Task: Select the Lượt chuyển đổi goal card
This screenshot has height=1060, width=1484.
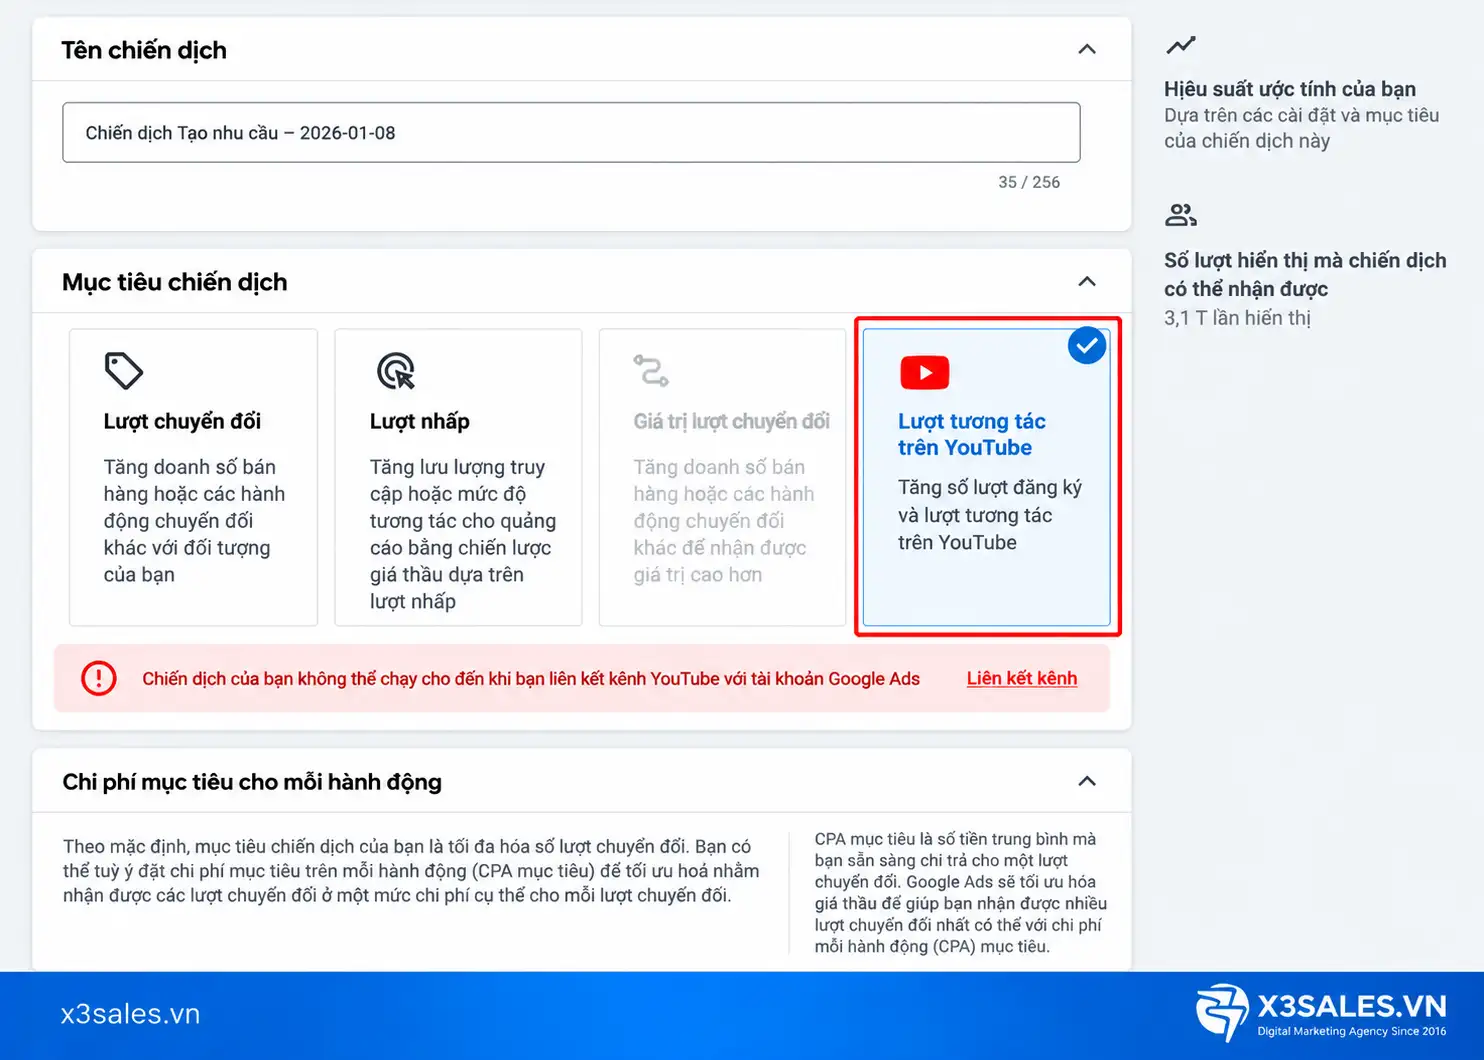Action: pos(193,477)
